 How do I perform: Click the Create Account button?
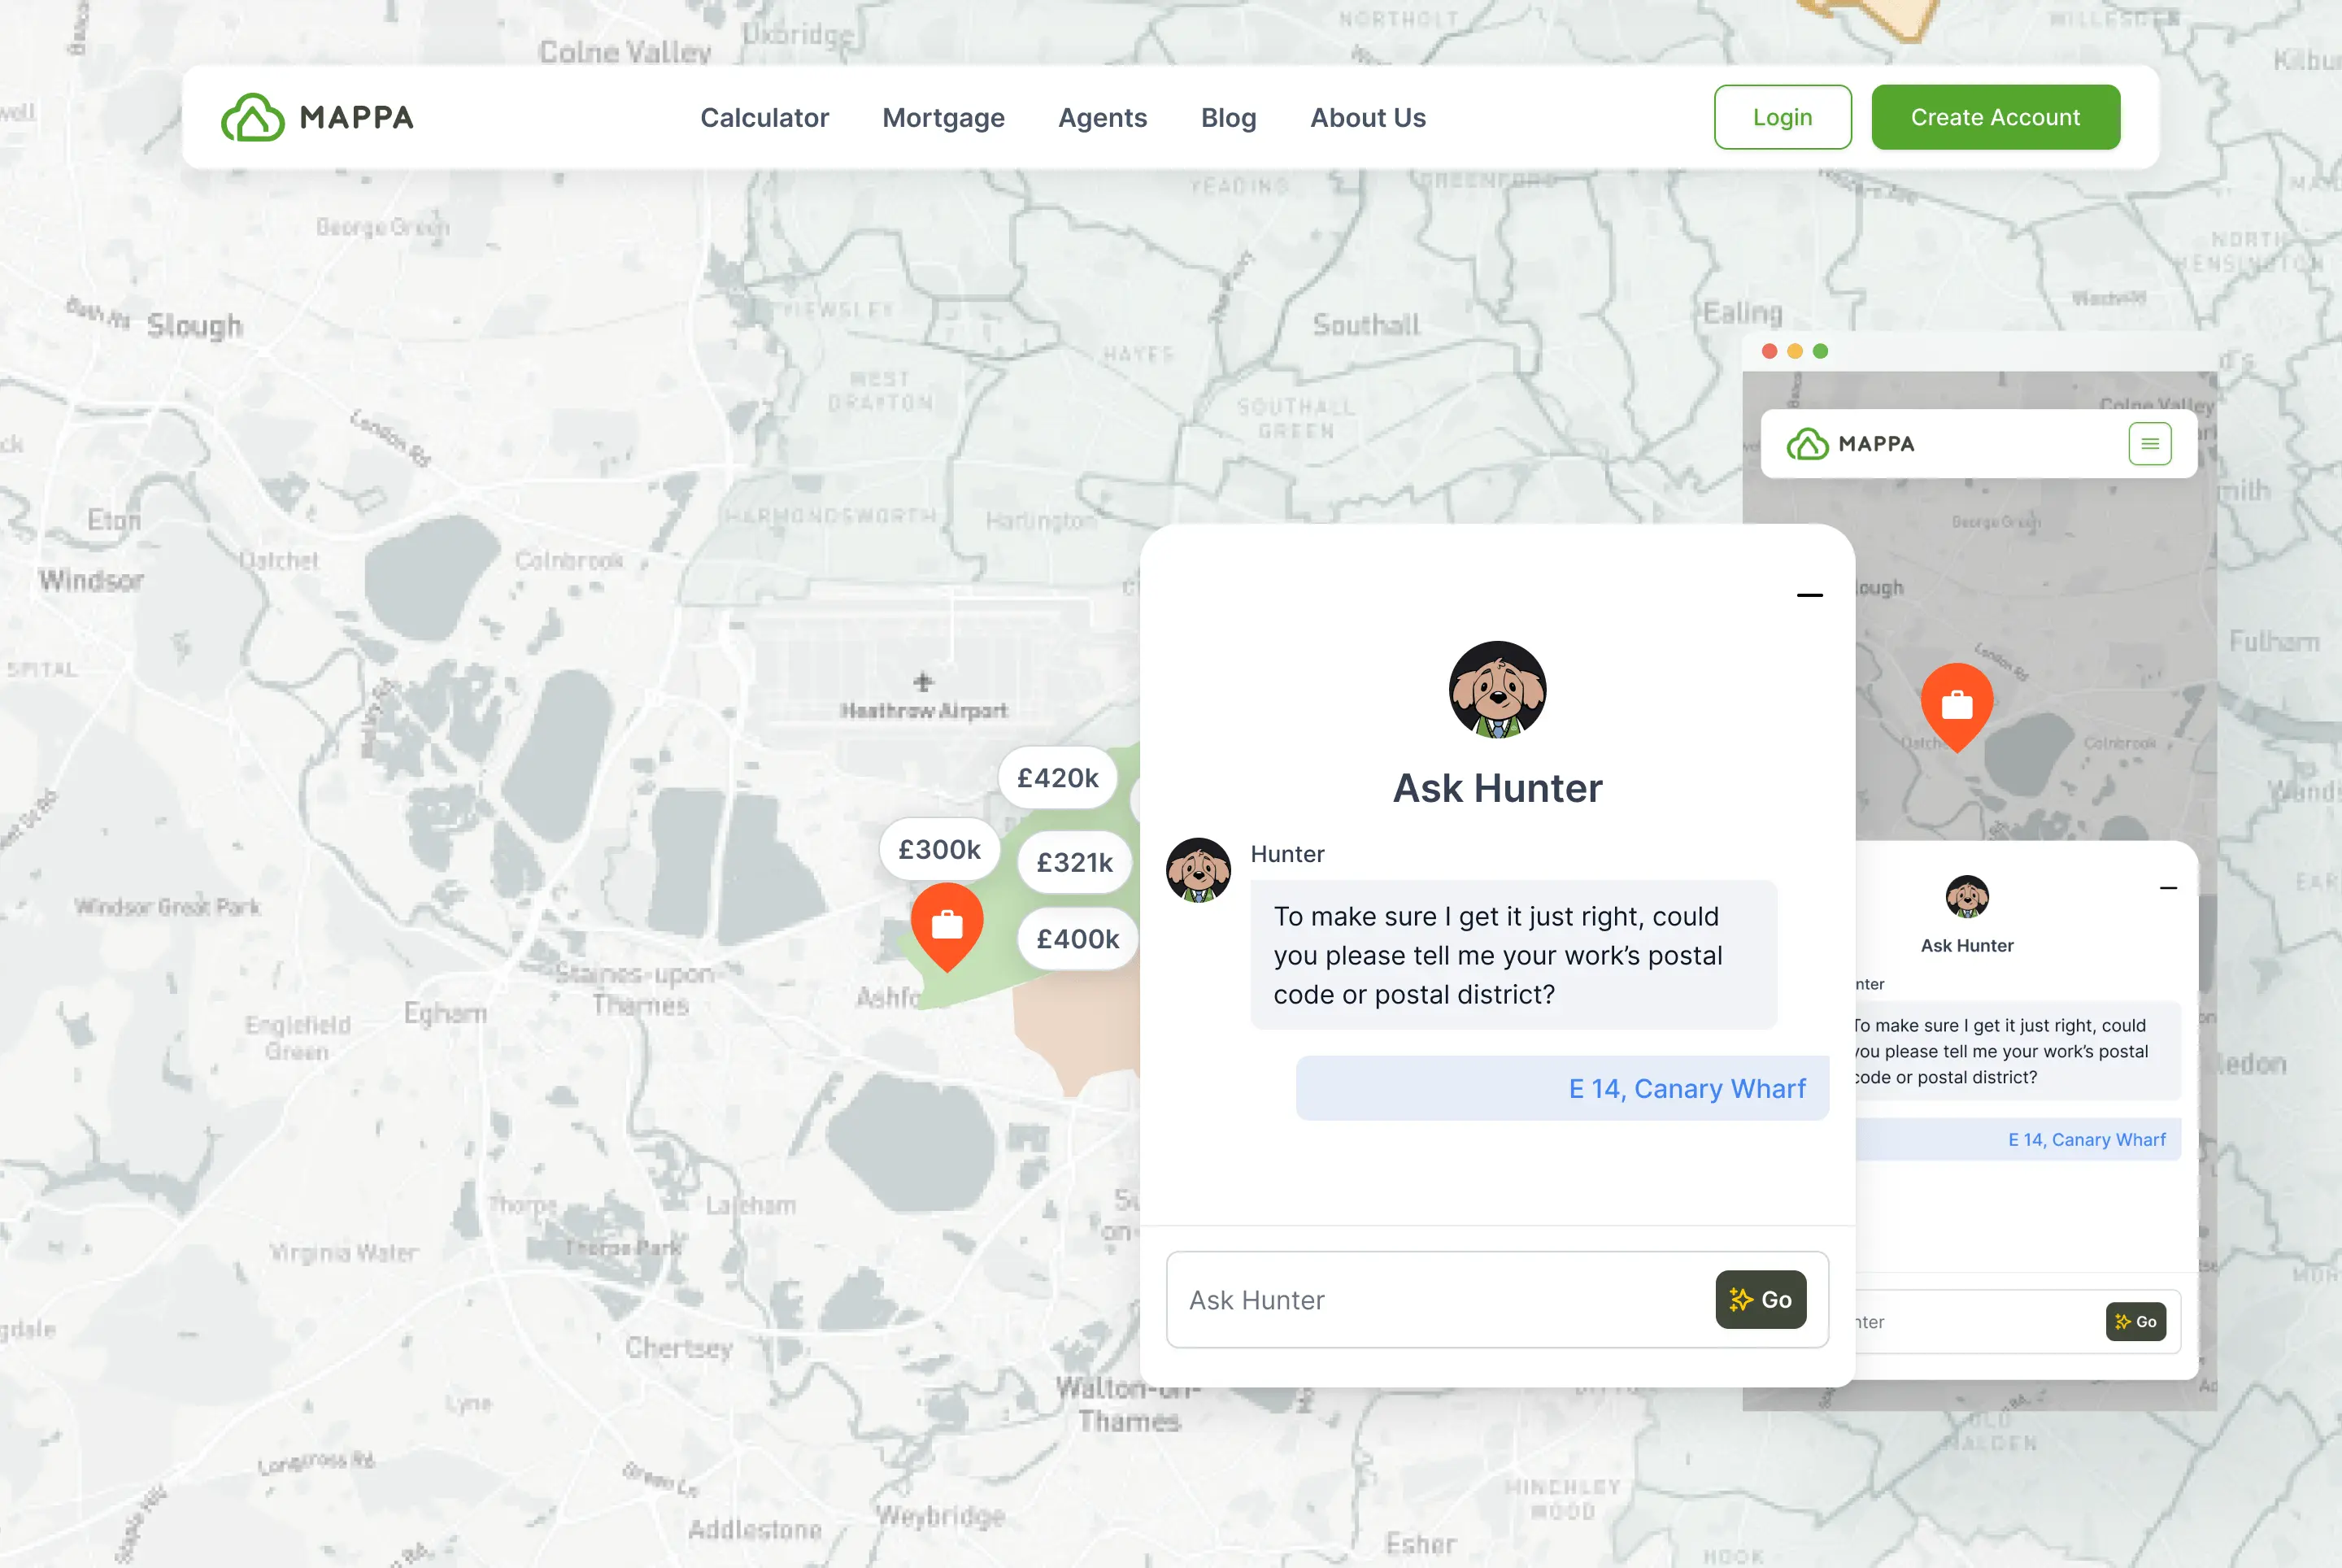pyautogui.click(x=1995, y=117)
